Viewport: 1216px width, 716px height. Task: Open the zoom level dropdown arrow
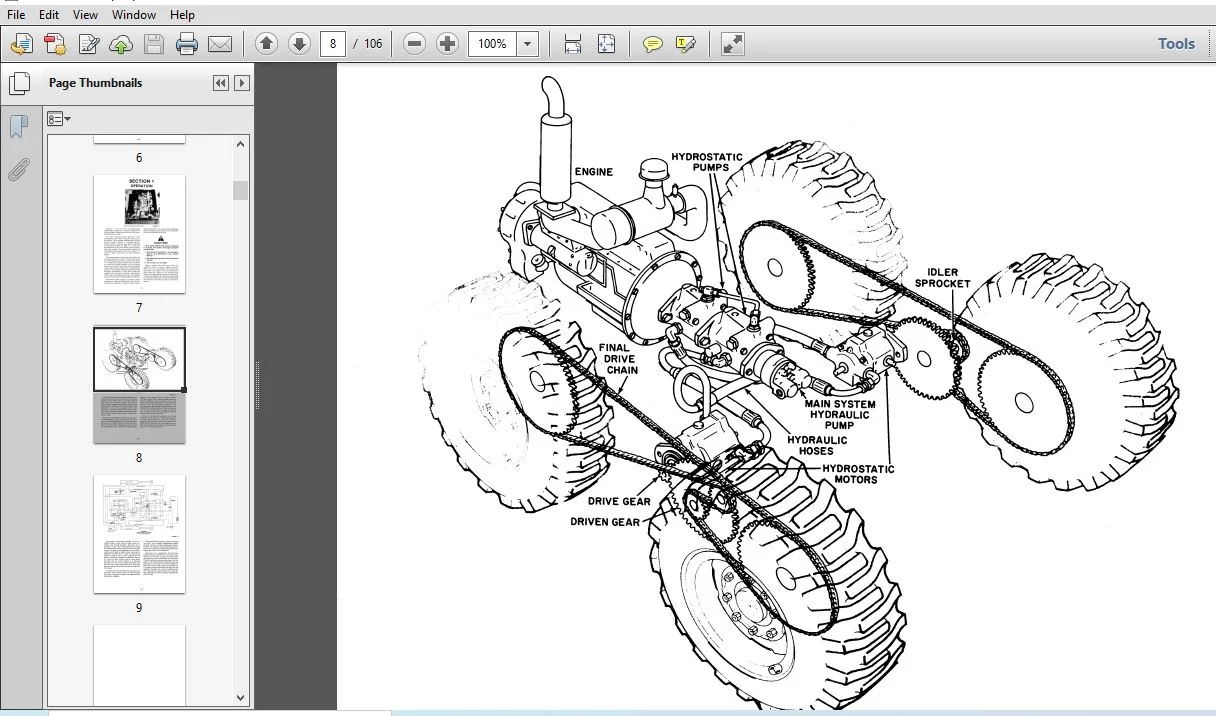point(528,44)
